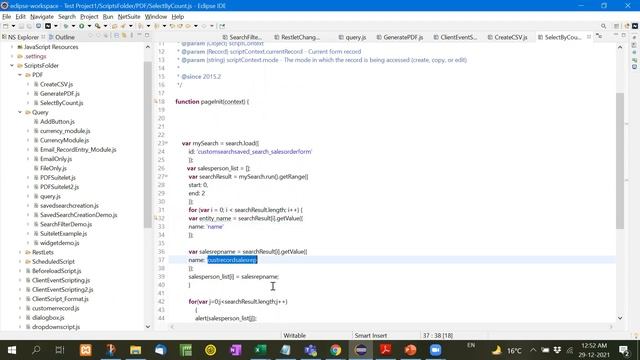The height and width of the screenshot is (360, 640).
Task: Click the editor horizontal scrollbar
Action: pyautogui.click(x=392, y=327)
